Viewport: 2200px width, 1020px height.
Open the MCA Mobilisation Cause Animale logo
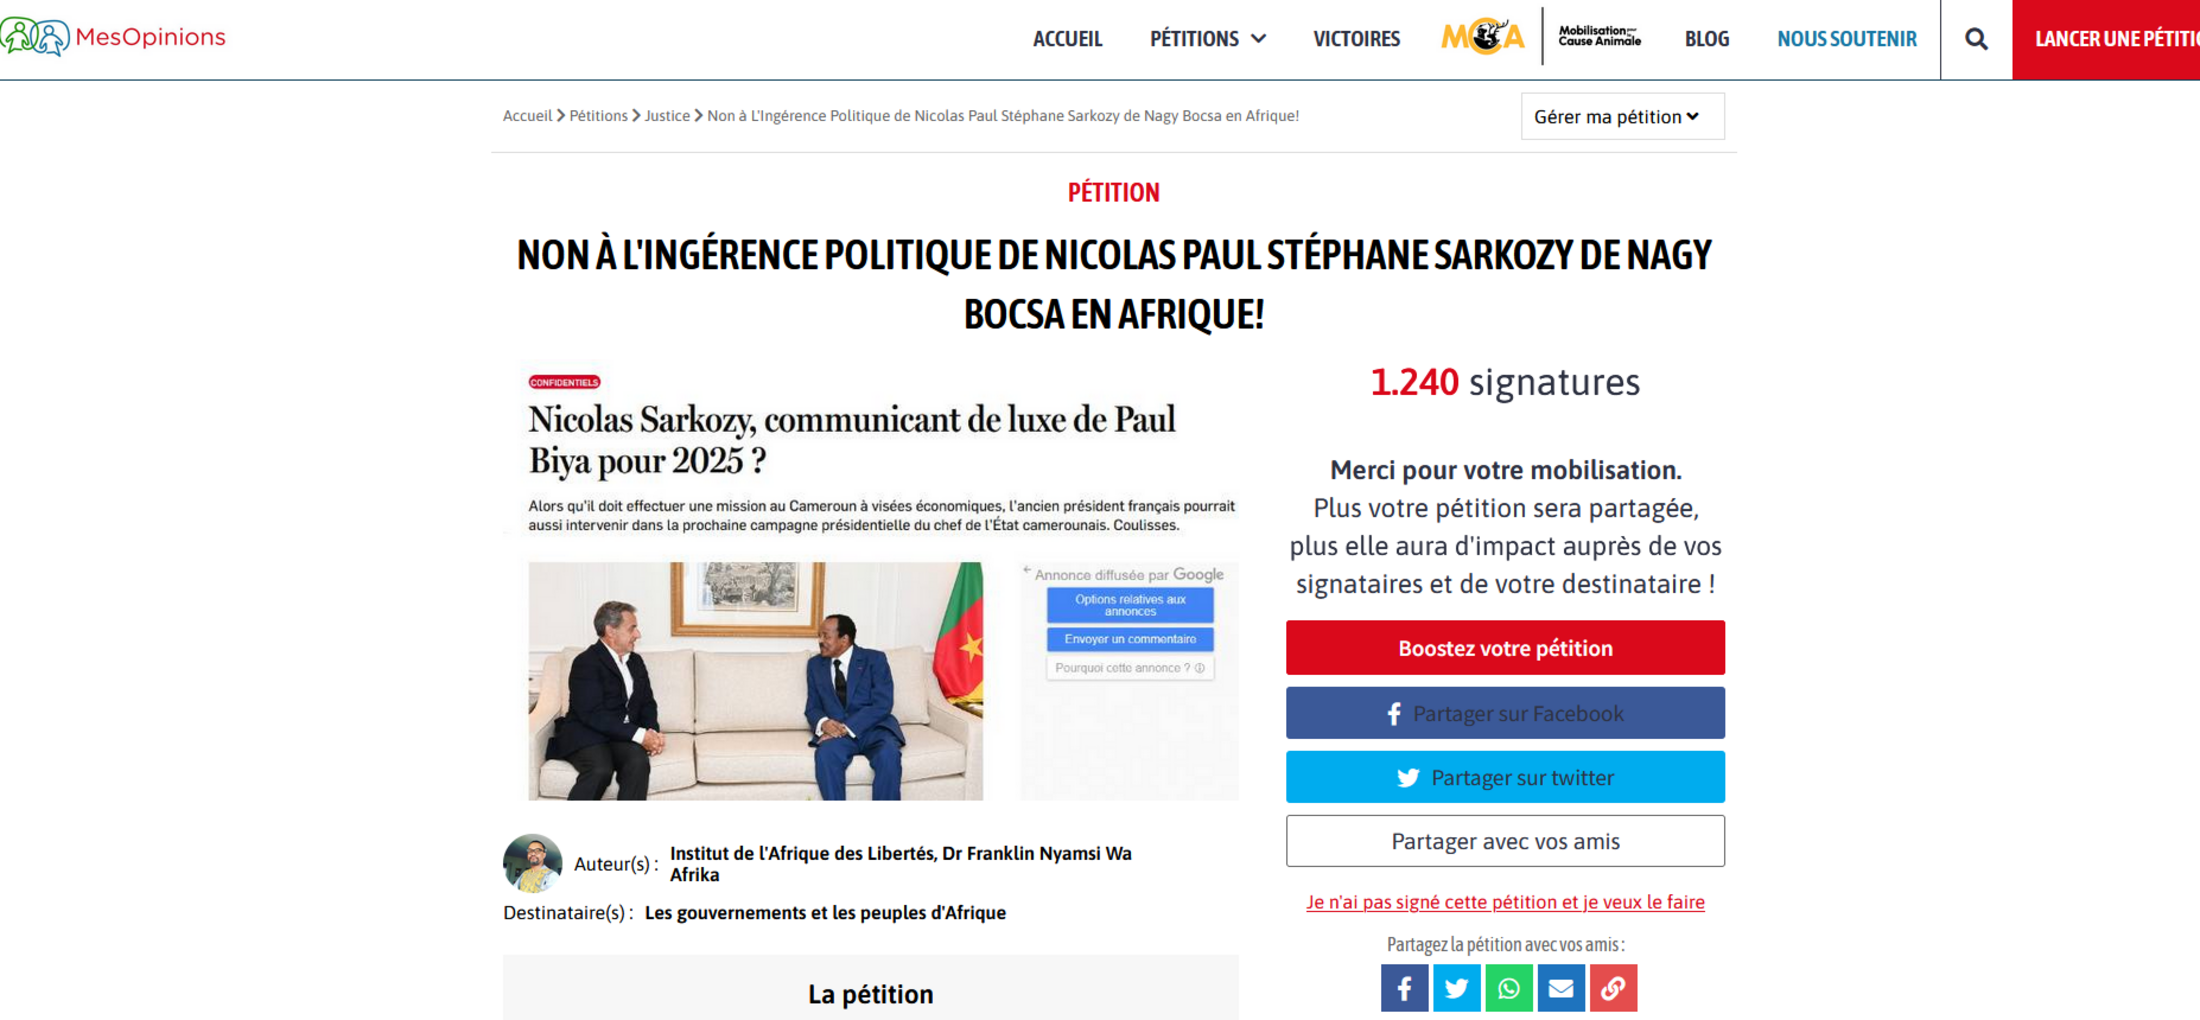tap(1541, 37)
